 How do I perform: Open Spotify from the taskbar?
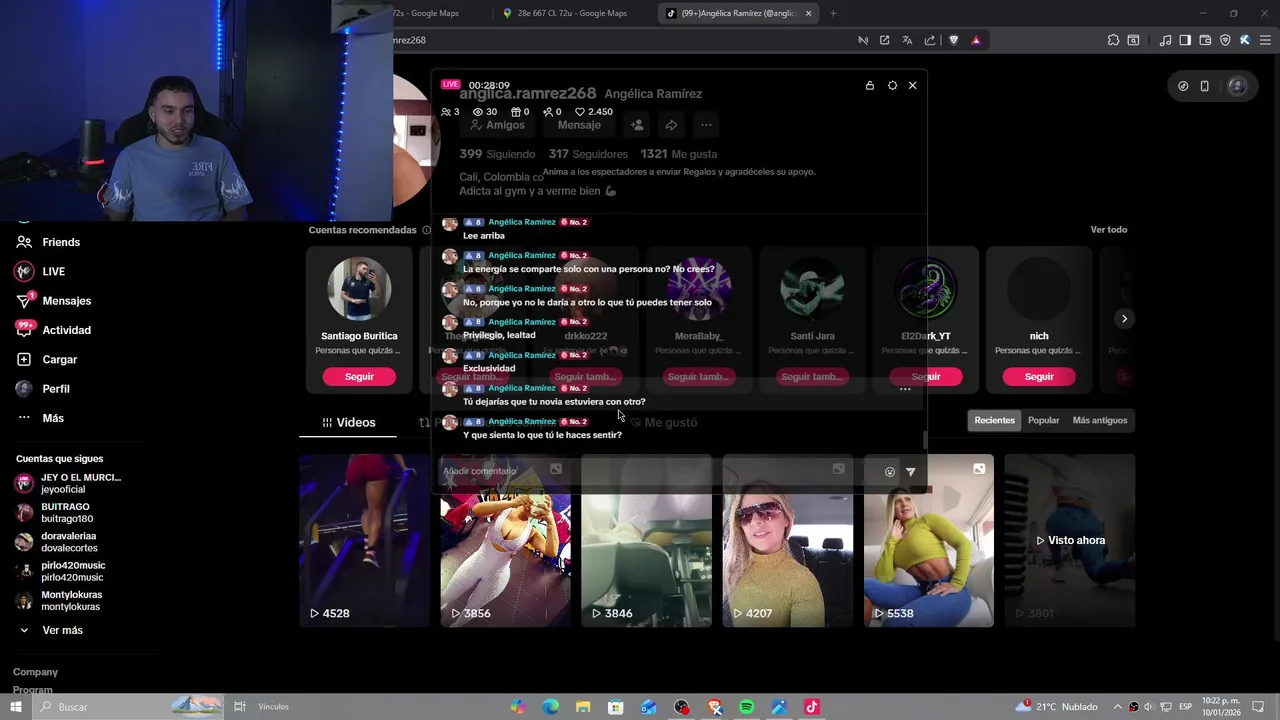746,707
